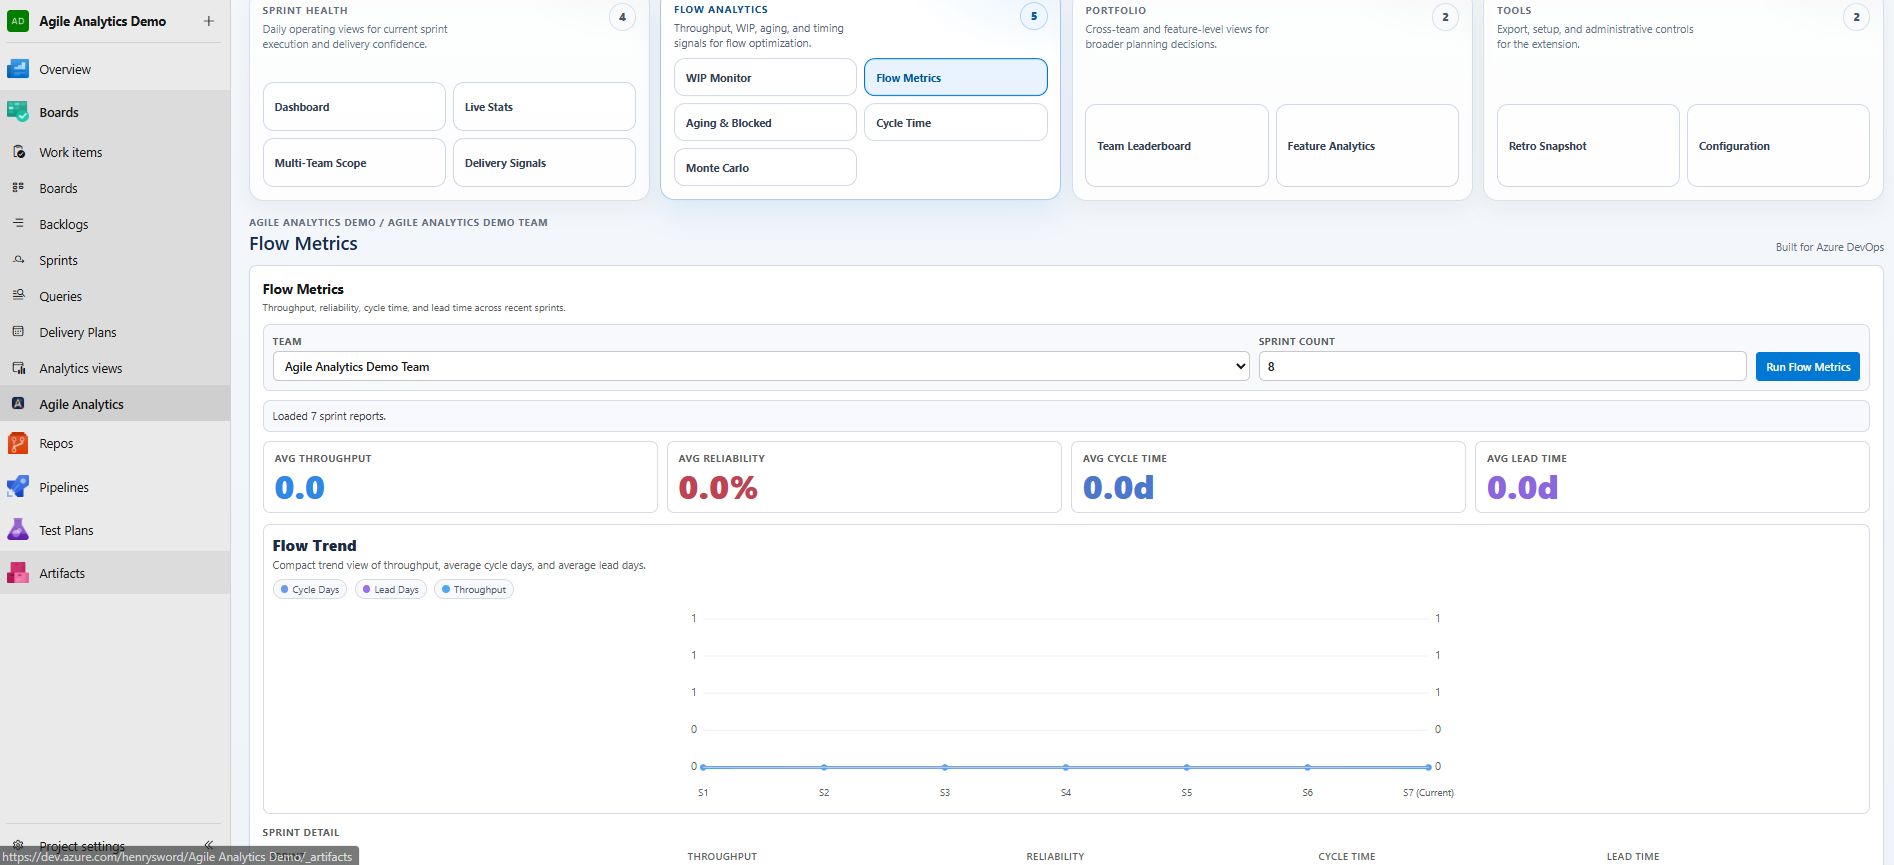Screen dimensions: 1894x865
Task: Click Flow Analytics count badge 5
Action: coord(1034,16)
